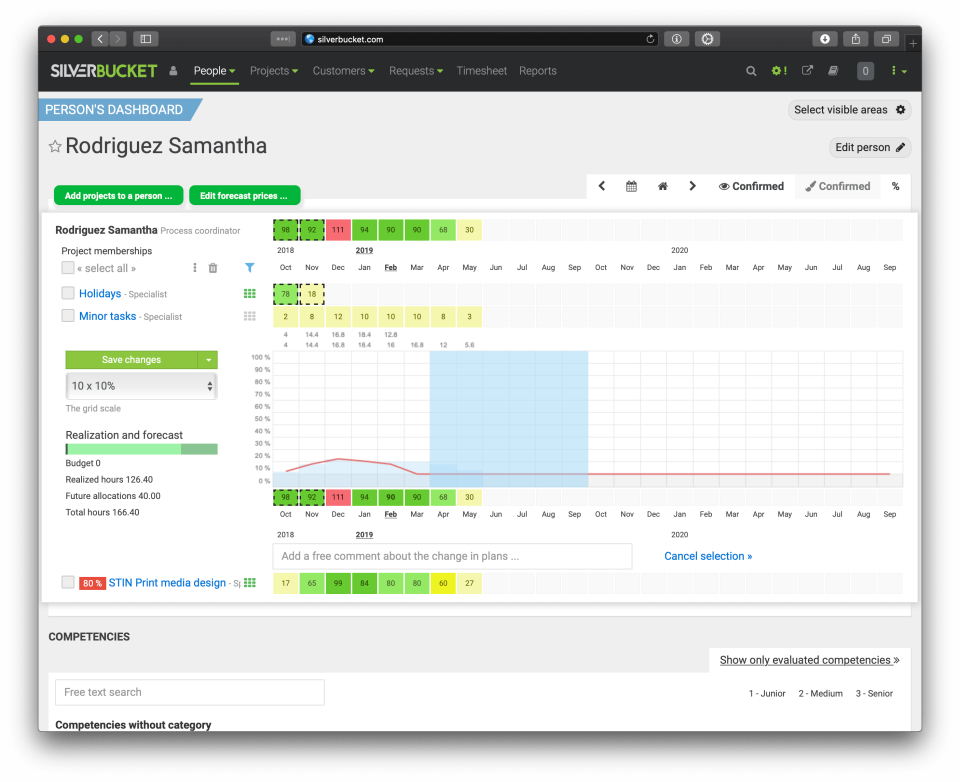The height and width of the screenshot is (782, 960).
Task: Click the grid icon for STIN Print media design
Action: click(x=250, y=582)
